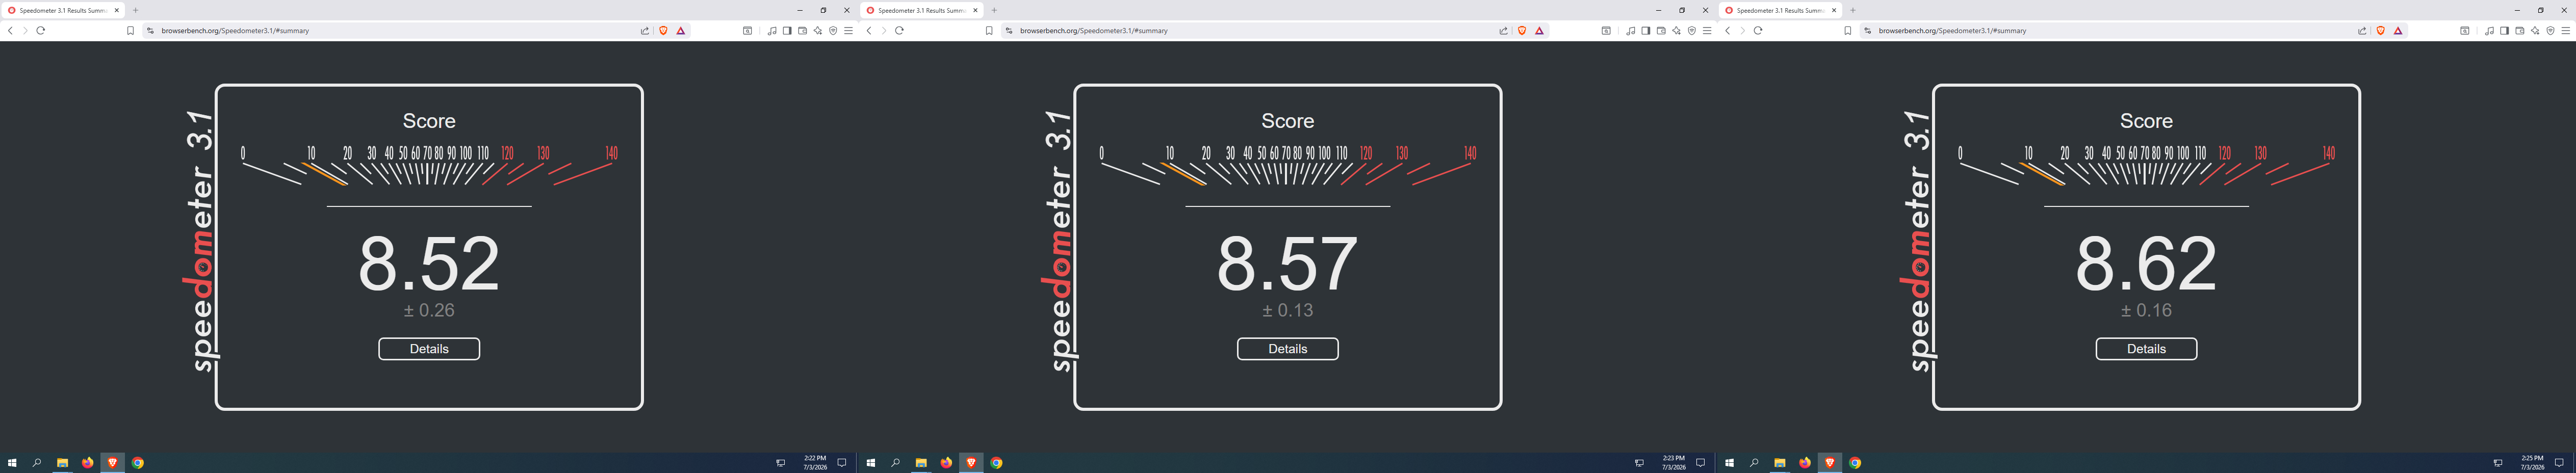
Task: Click the share icon in the 8.62 window
Action: pyautogui.click(x=2362, y=31)
